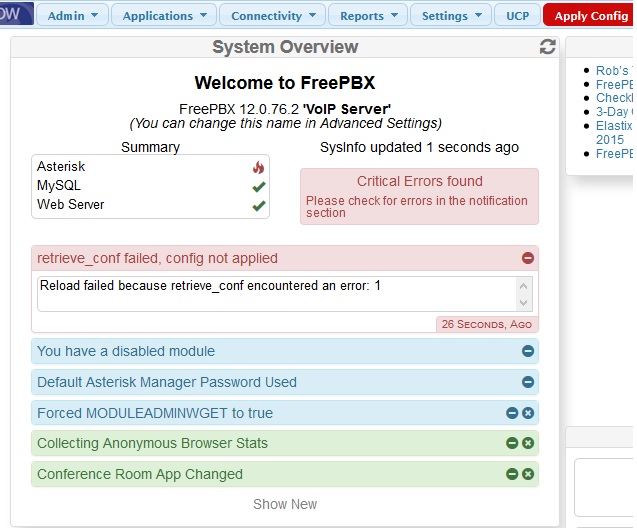Click 'retrieve_conf failed, config not applied' header
637x532 pixels.
pos(285,258)
